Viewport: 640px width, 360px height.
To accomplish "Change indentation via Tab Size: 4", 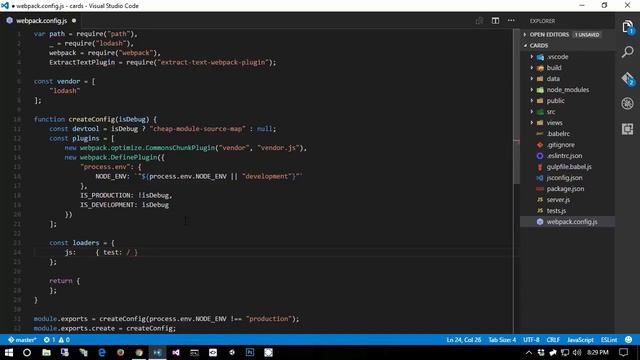I will [502, 340].
